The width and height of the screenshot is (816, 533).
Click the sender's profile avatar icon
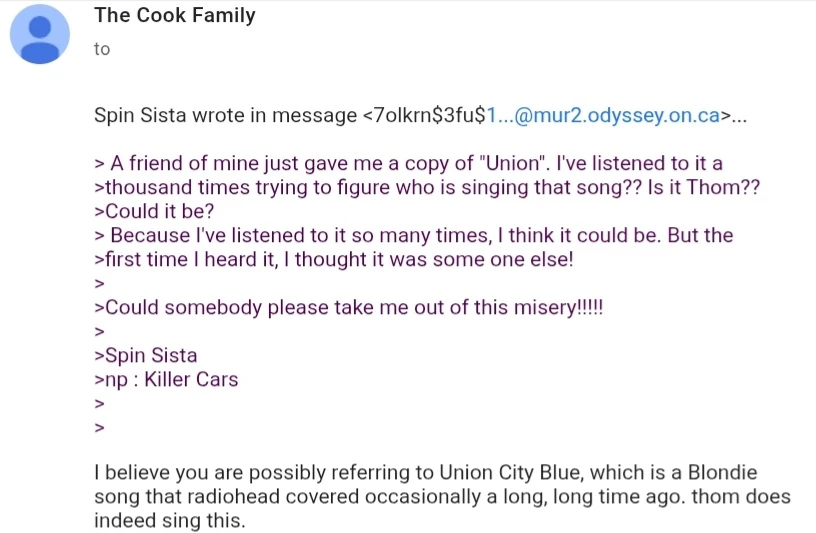tap(40, 33)
